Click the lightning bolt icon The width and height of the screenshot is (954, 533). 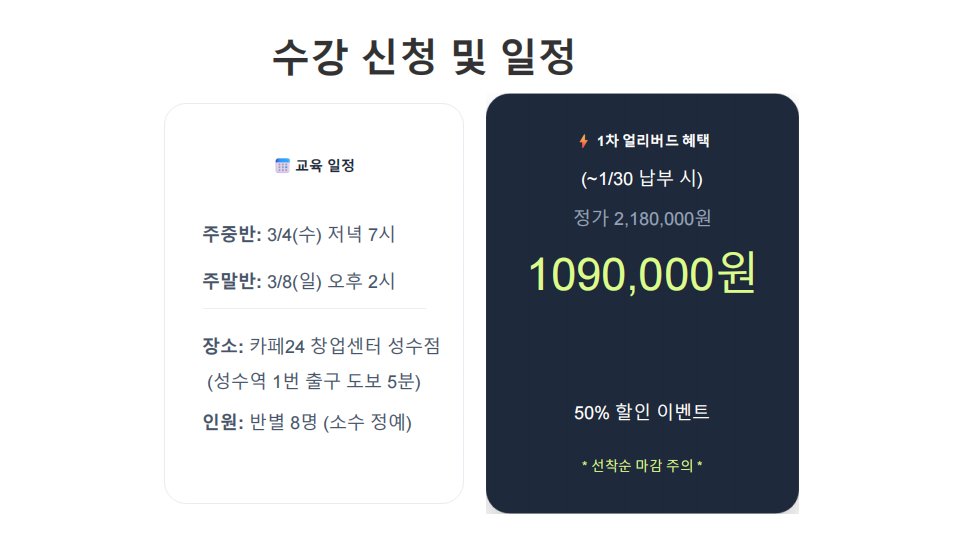point(583,141)
